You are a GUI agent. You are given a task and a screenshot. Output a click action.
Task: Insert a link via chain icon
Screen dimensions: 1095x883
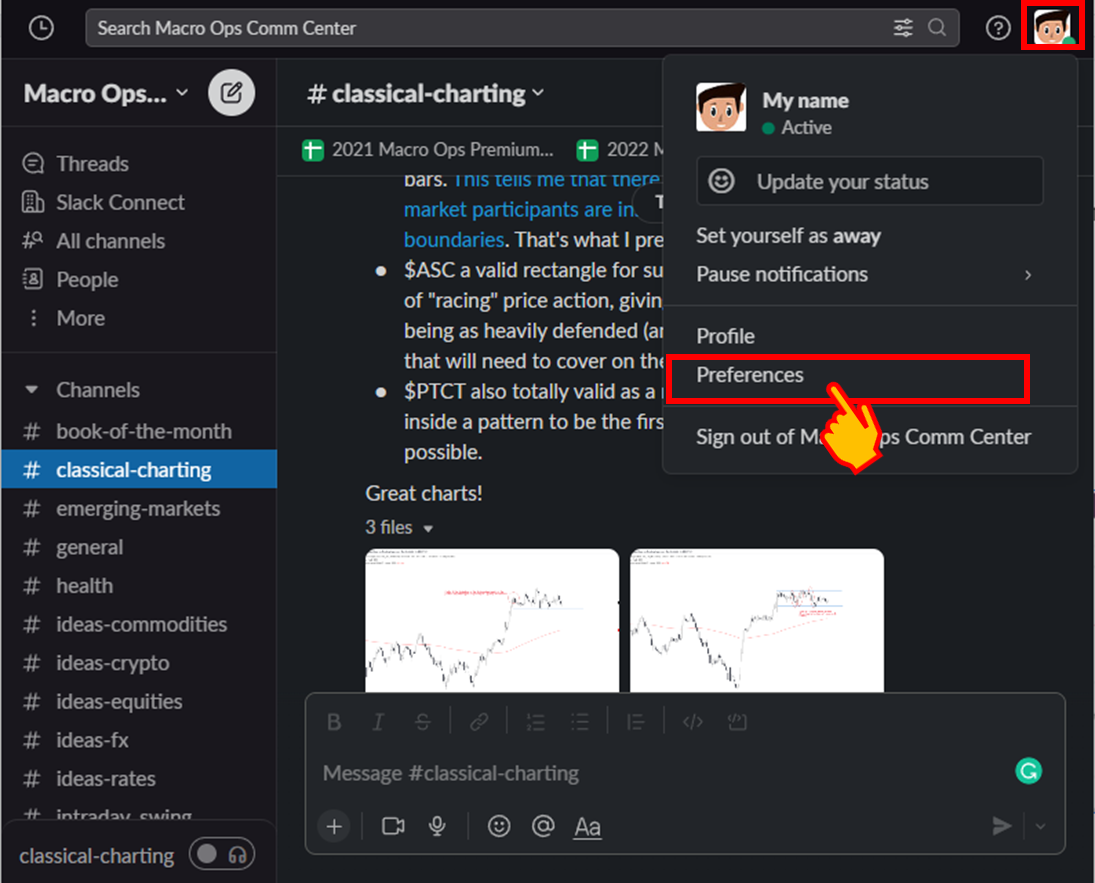479,722
